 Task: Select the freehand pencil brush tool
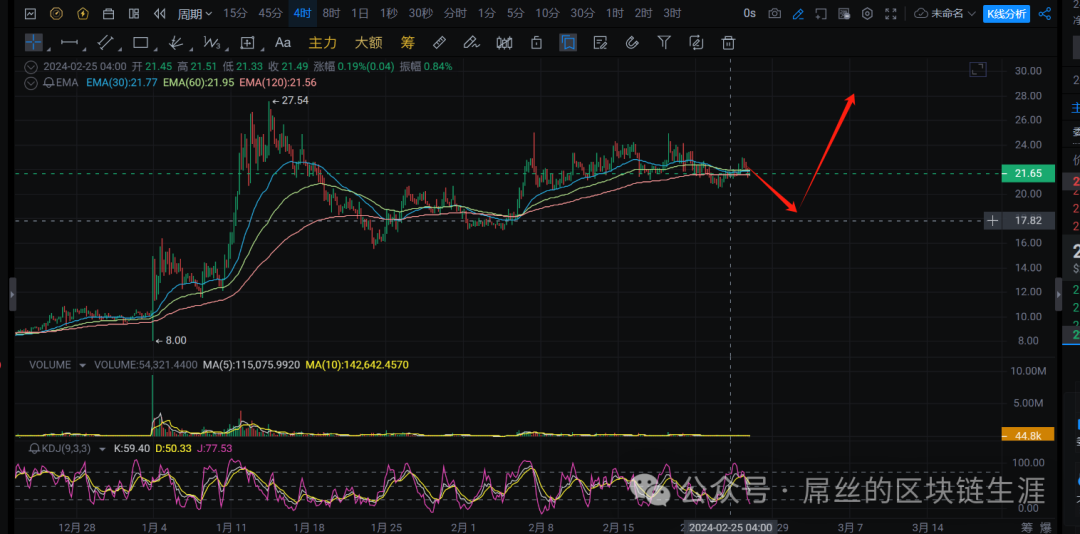pos(471,43)
